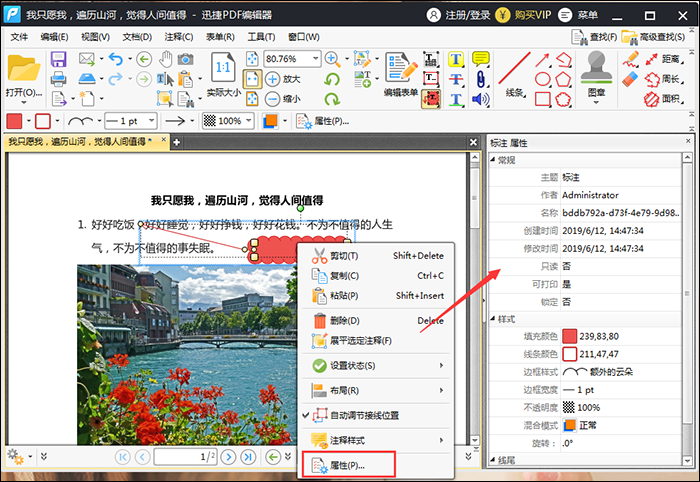Select the yellow sticky note comment tool

point(481,58)
